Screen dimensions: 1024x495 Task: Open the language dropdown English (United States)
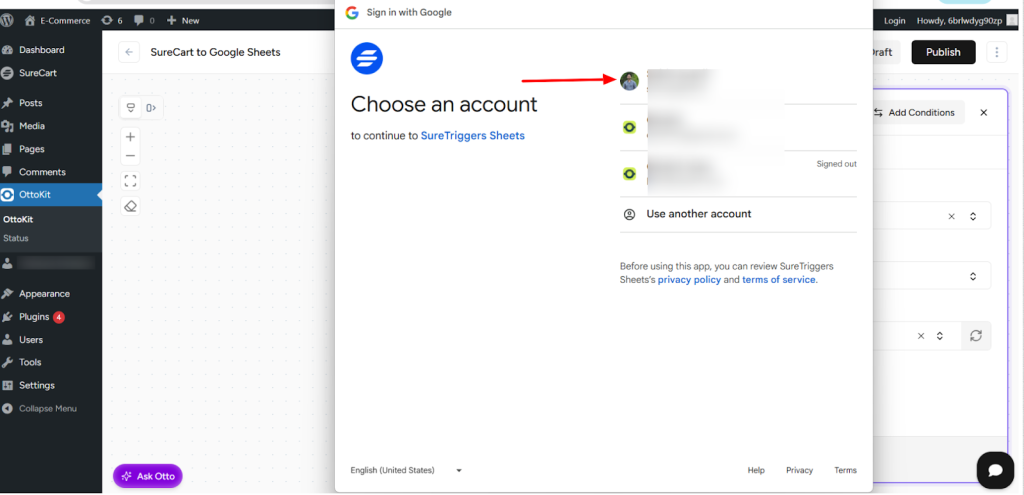(x=406, y=470)
